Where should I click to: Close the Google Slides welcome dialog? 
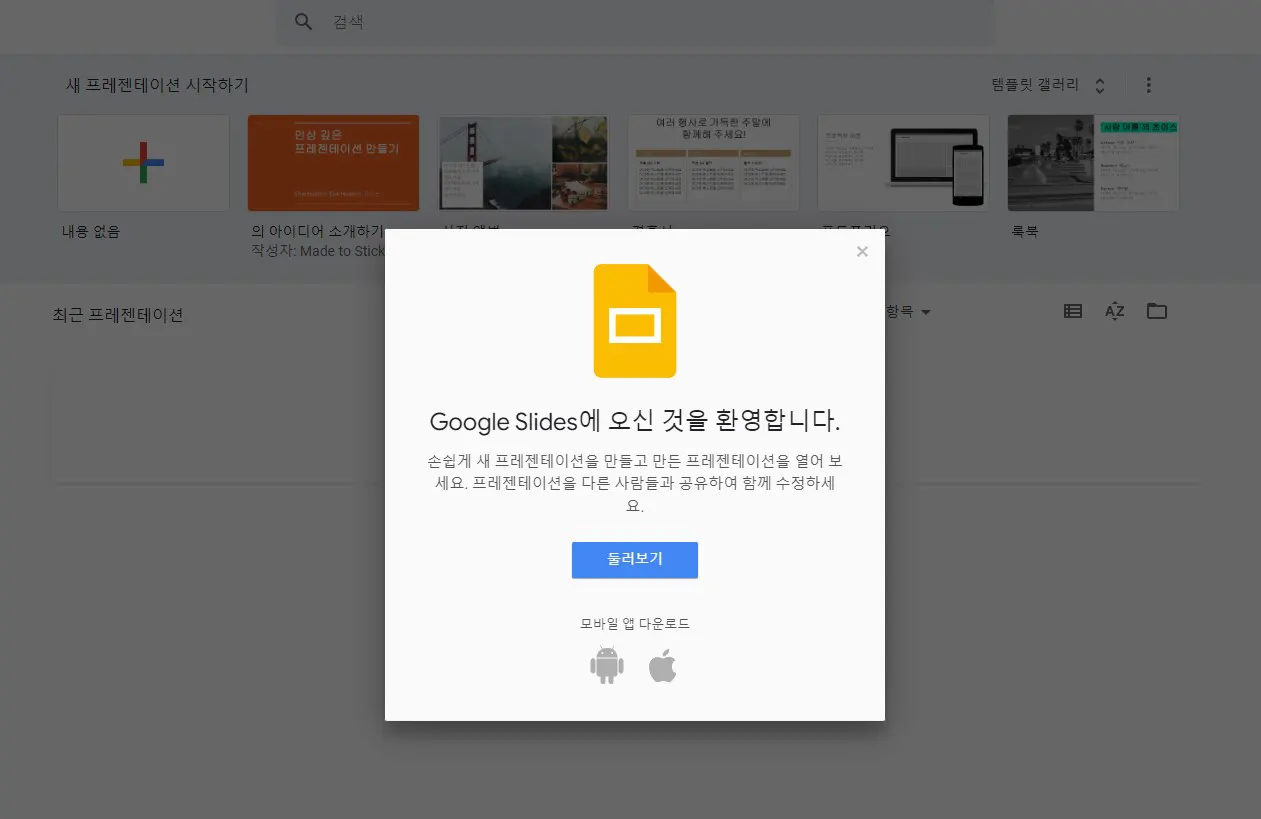[862, 252]
